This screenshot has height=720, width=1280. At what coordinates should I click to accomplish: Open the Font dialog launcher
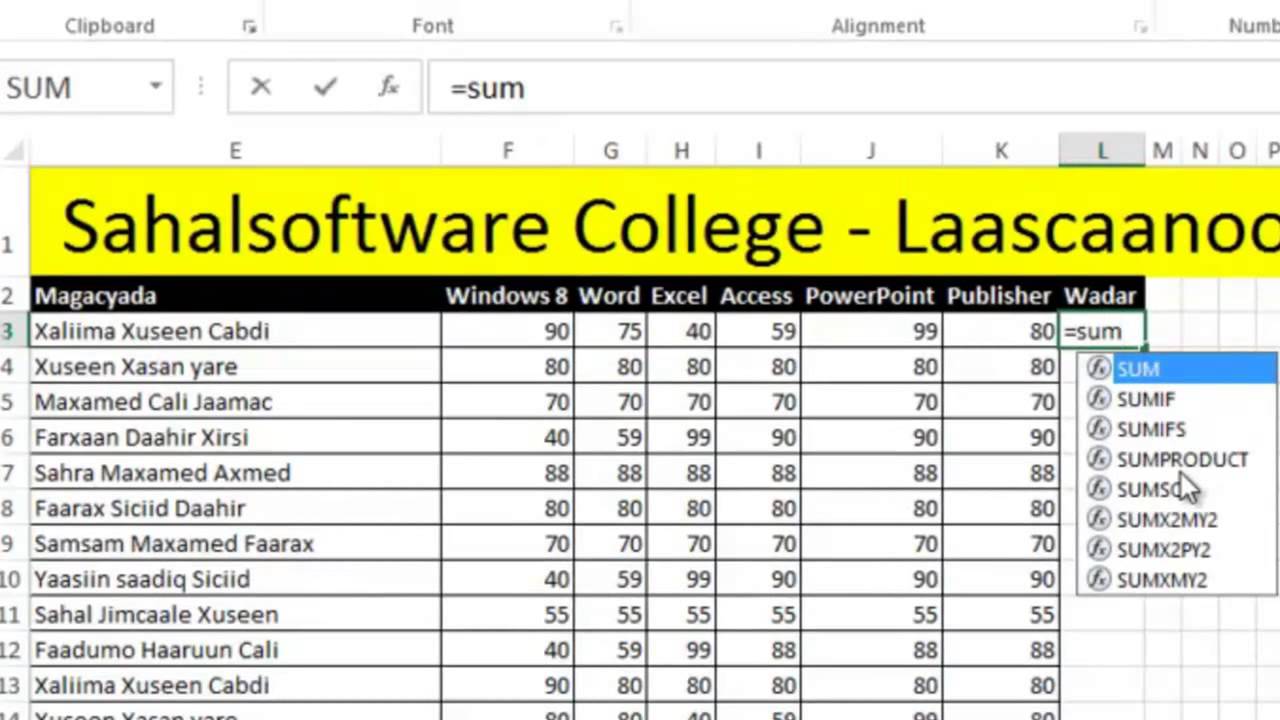click(x=617, y=28)
